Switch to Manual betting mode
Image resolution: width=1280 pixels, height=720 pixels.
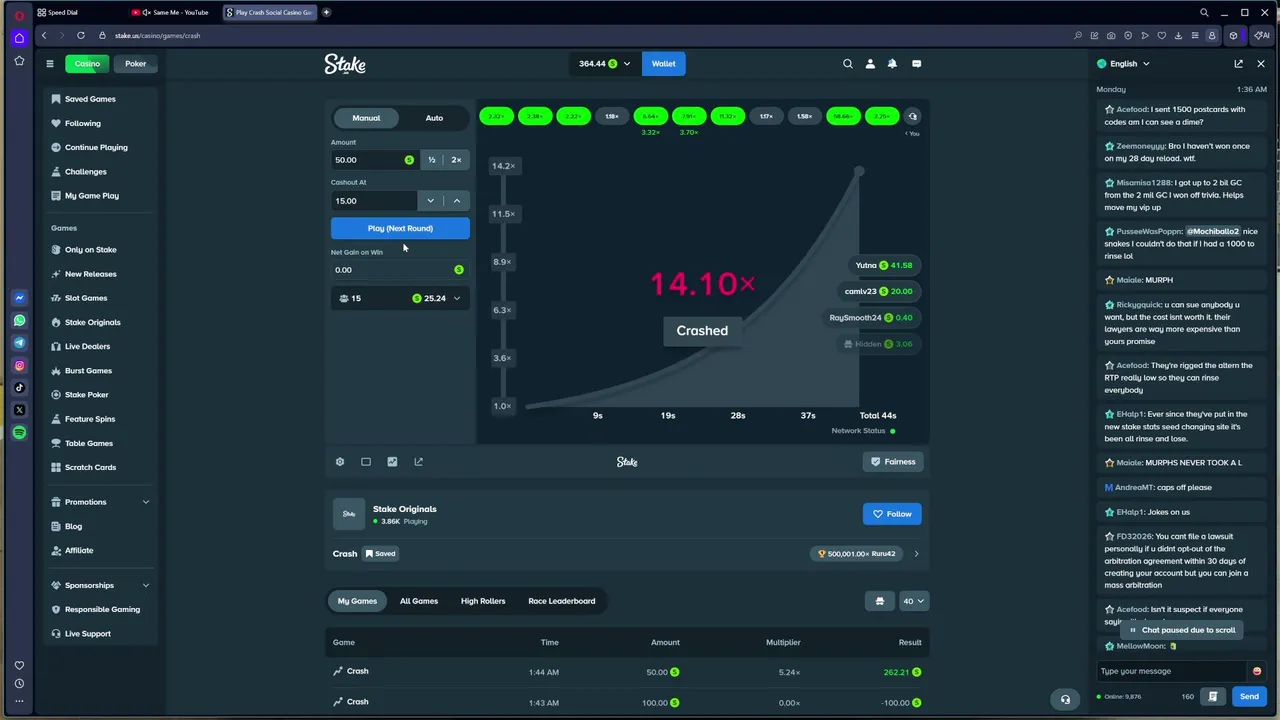366,118
